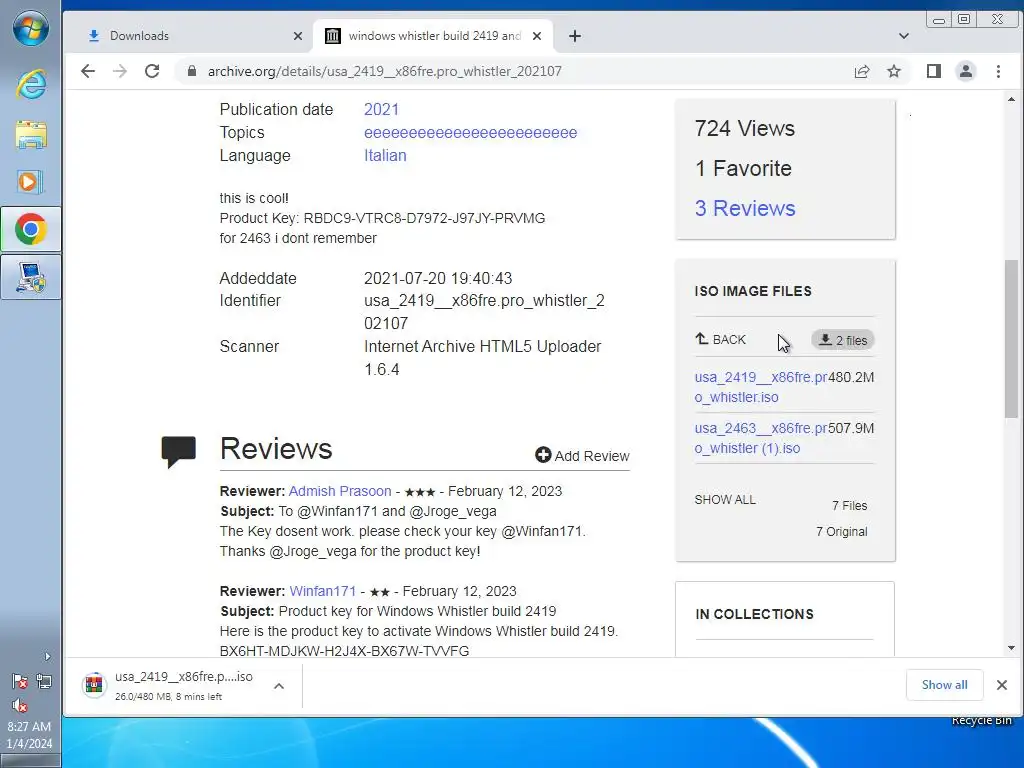Click the Addeddate value 2021-07-20 19:40:43
Image resolution: width=1024 pixels, height=768 pixels.
point(438,278)
